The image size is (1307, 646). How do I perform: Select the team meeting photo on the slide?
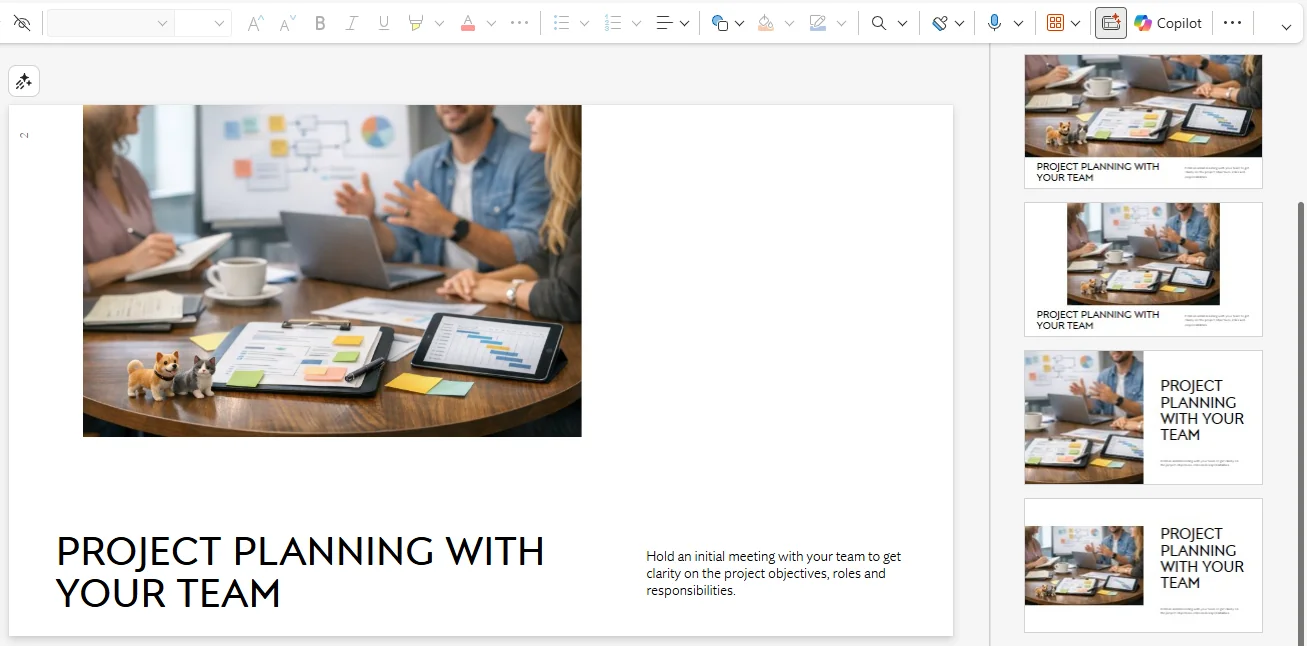click(x=332, y=271)
